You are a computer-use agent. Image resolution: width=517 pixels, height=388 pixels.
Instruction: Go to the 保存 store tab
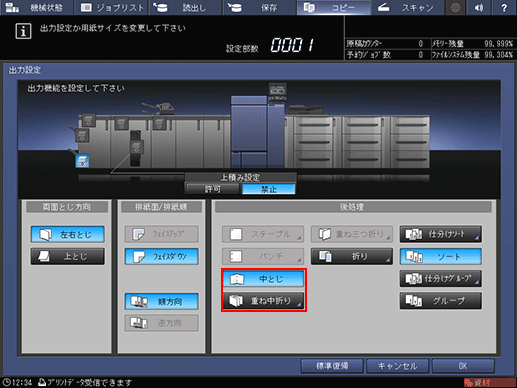click(x=259, y=7)
